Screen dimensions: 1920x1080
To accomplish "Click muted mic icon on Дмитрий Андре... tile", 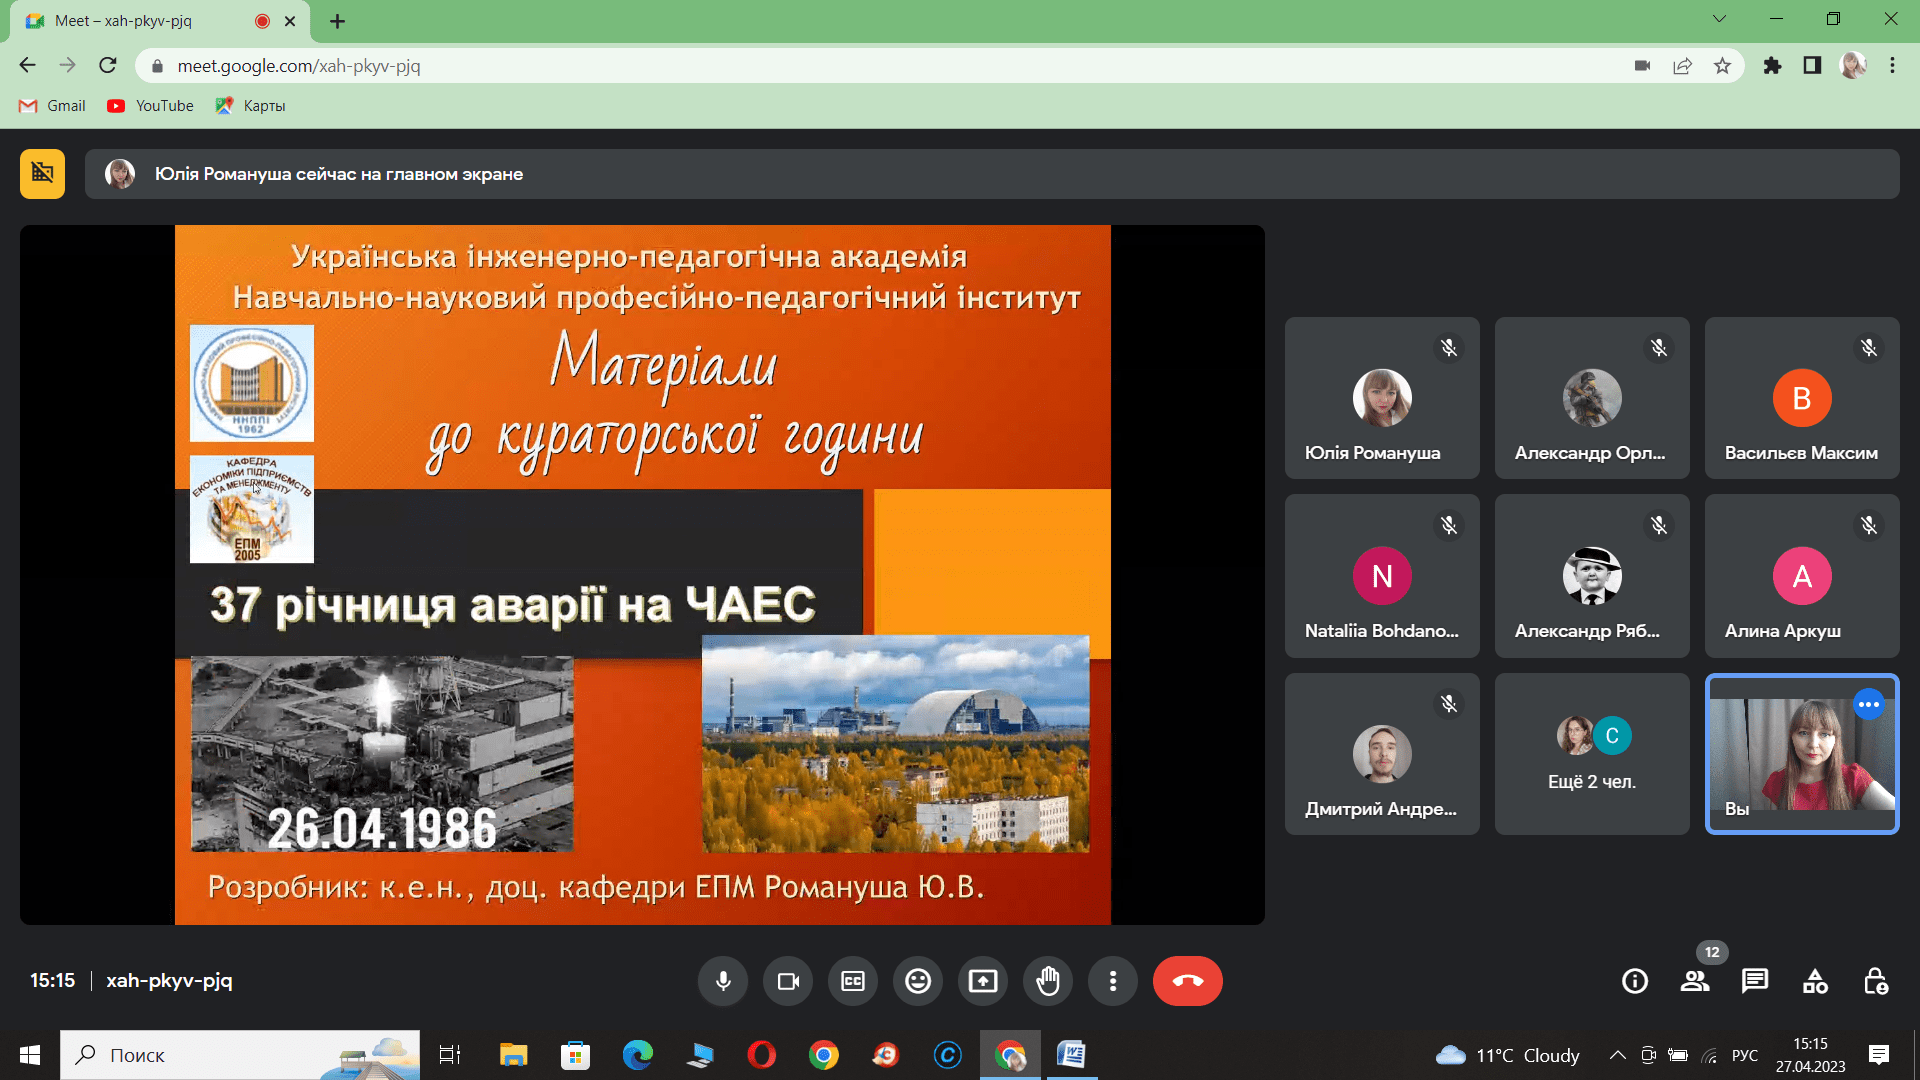I will tap(1449, 704).
